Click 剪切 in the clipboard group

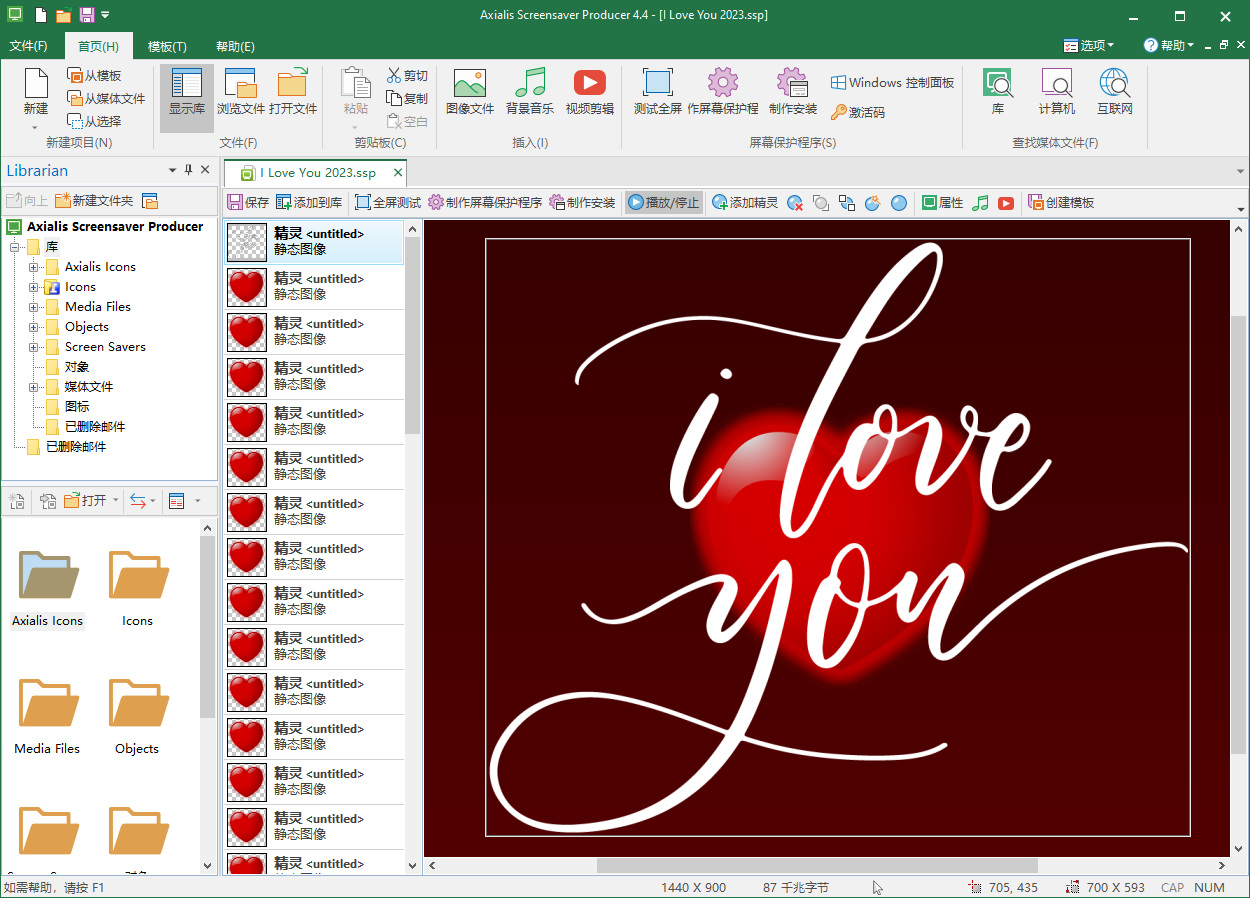pos(407,75)
